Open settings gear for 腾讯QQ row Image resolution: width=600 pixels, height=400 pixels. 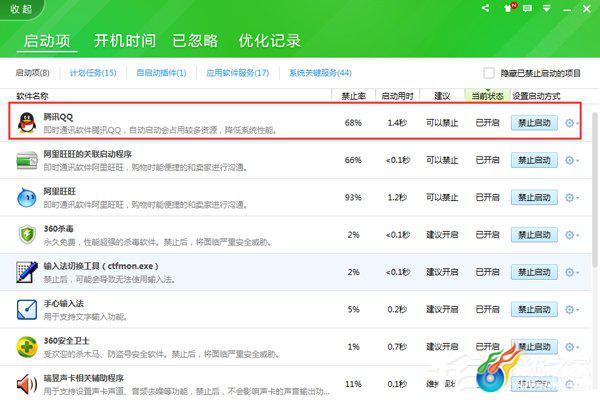click(571, 123)
